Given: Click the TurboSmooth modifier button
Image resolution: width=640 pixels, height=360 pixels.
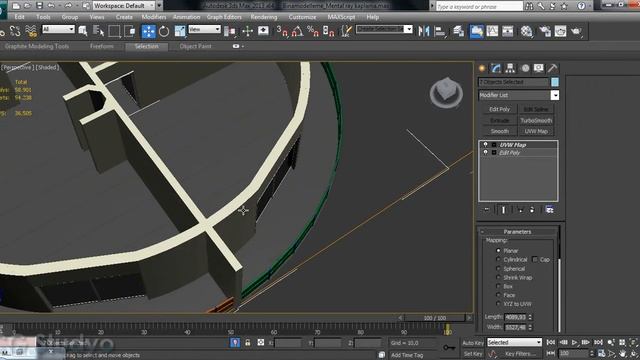Looking at the screenshot, I should (536, 120).
